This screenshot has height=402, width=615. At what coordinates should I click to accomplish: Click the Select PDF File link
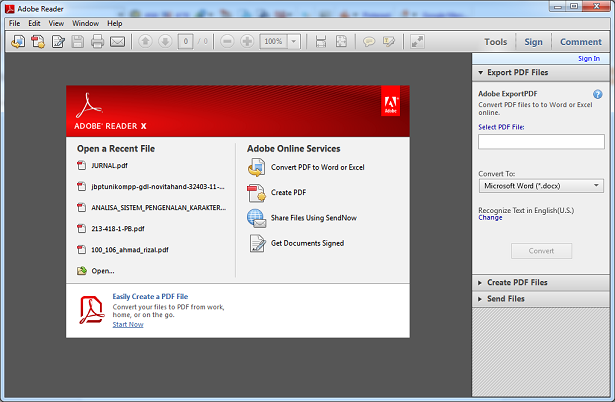coord(501,127)
